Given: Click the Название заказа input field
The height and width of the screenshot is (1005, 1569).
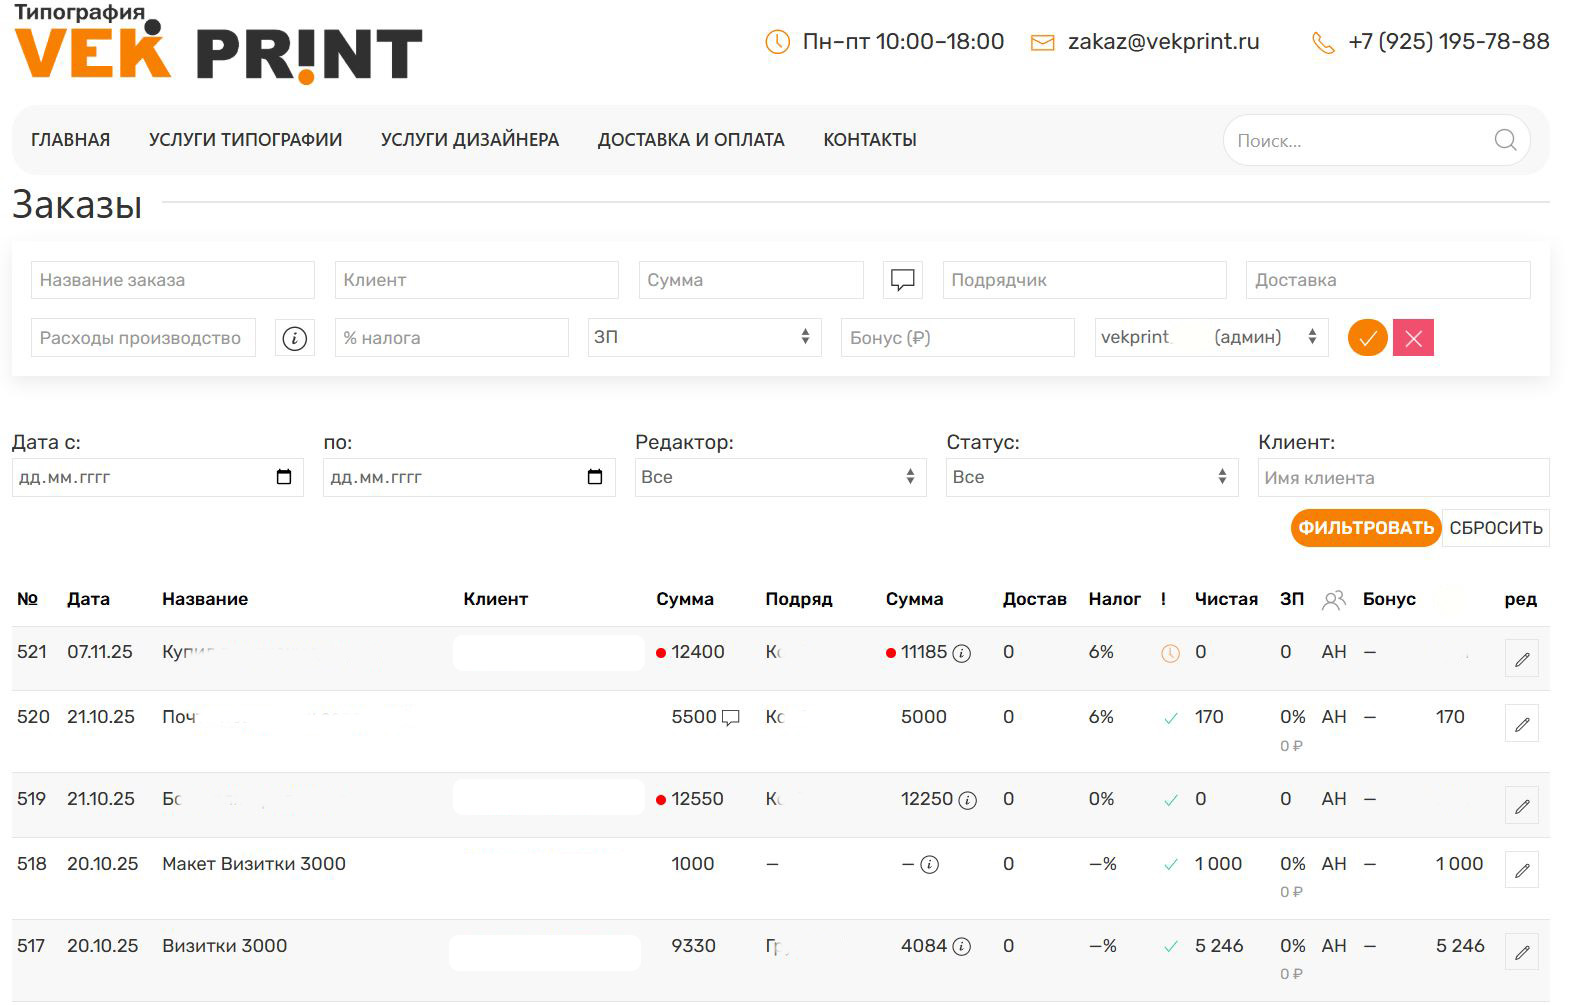Looking at the screenshot, I should tap(172, 280).
